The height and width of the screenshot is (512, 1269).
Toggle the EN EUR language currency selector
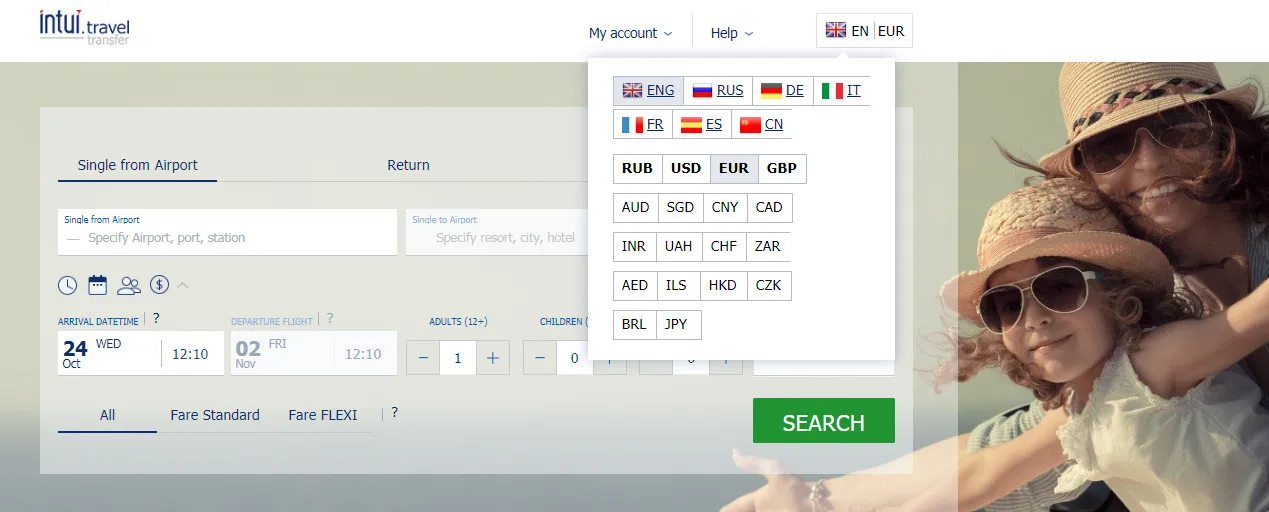click(x=865, y=31)
